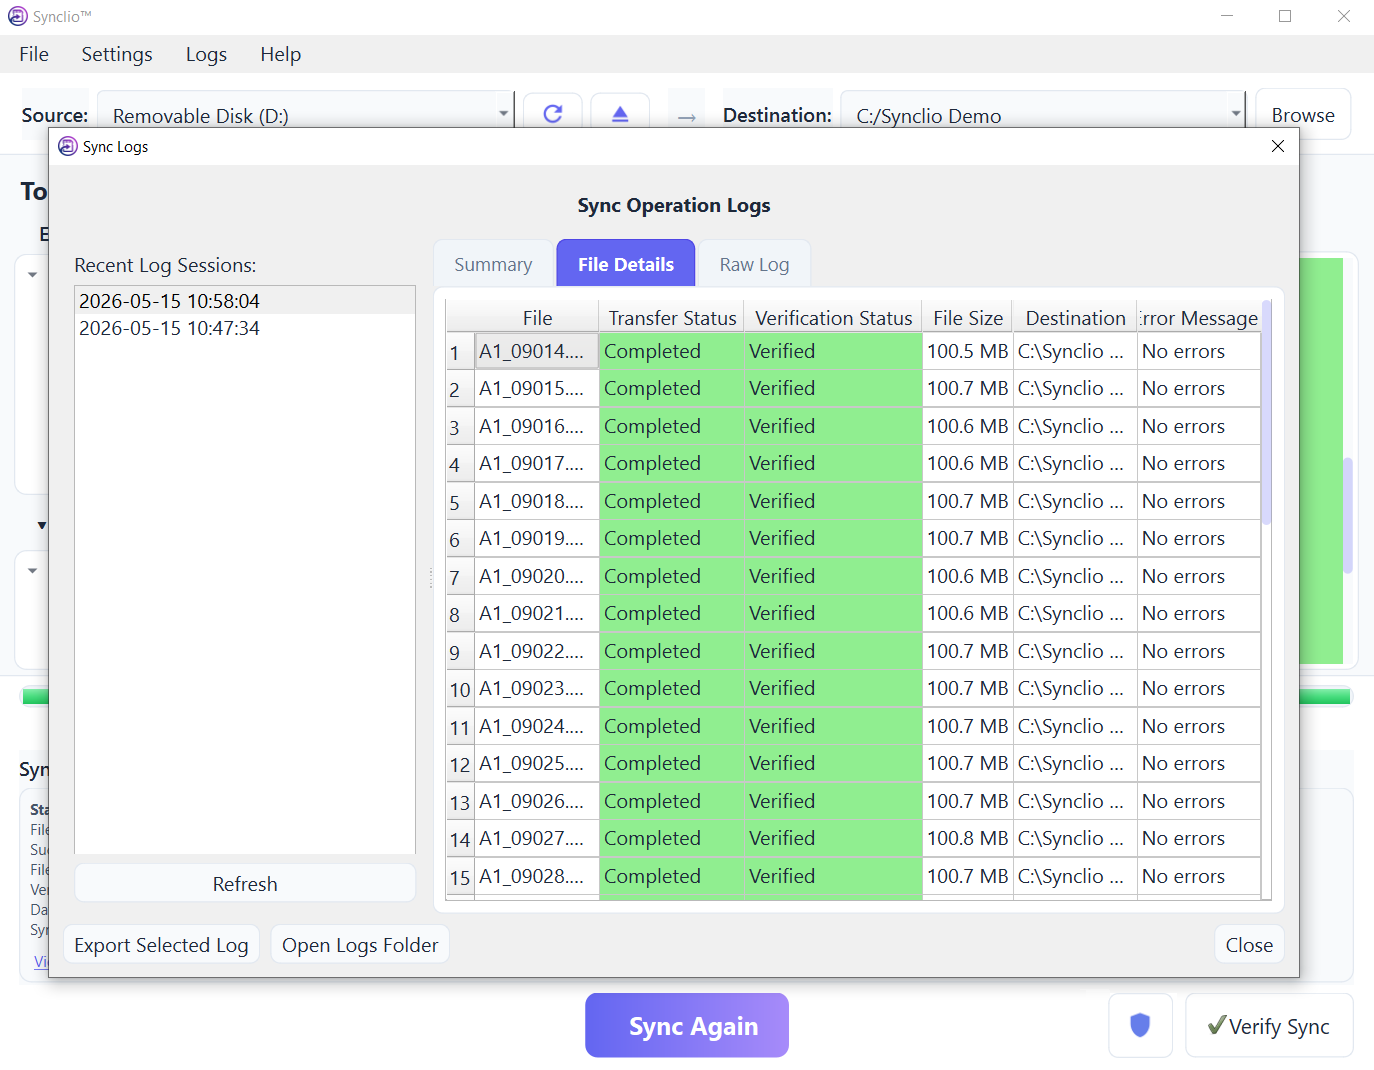Minimize the Synclio window
Image resolution: width=1374 pixels, height=1070 pixels.
point(1227,16)
